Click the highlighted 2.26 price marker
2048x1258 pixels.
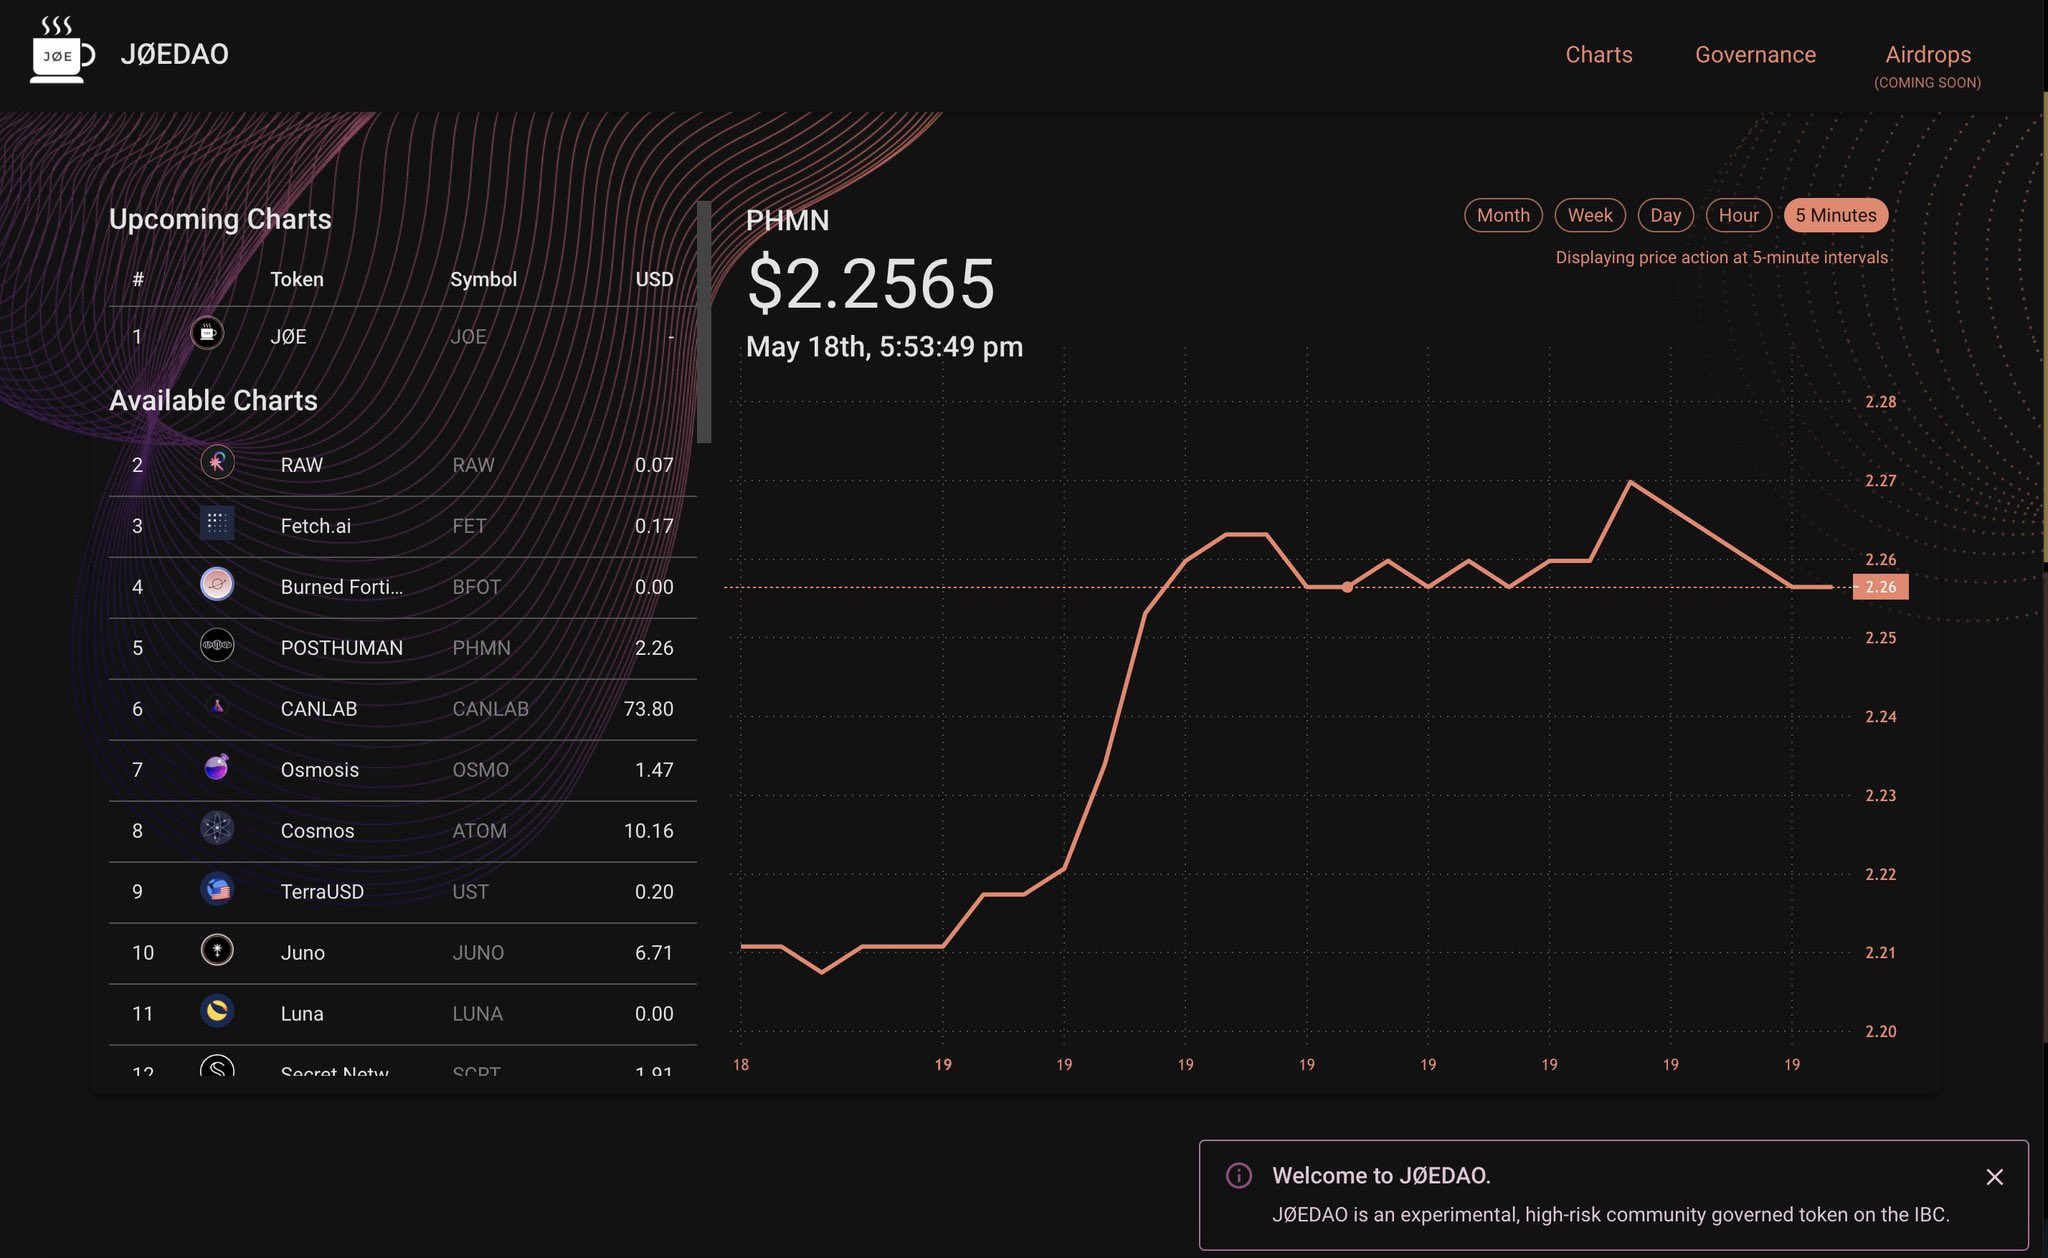1881,587
